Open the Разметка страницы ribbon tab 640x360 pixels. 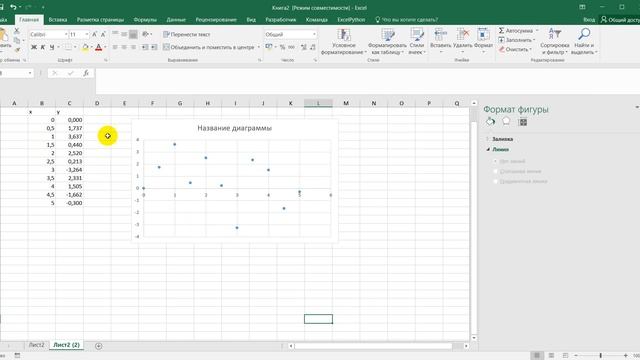100,20
